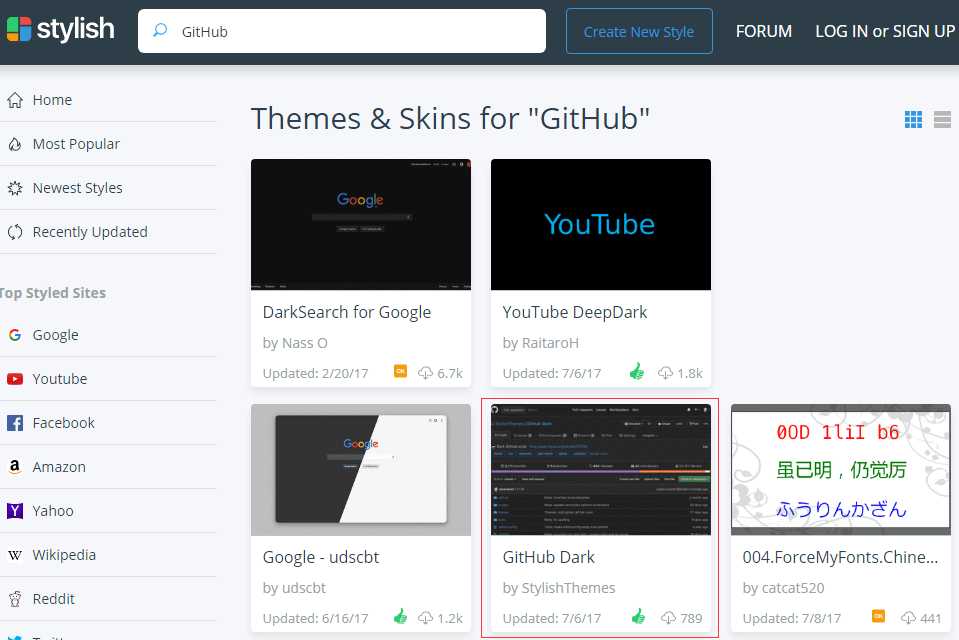The width and height of the screenshot is (959, 640).
Task: Click the Yahoo Y icon
Action: (15, 510)
